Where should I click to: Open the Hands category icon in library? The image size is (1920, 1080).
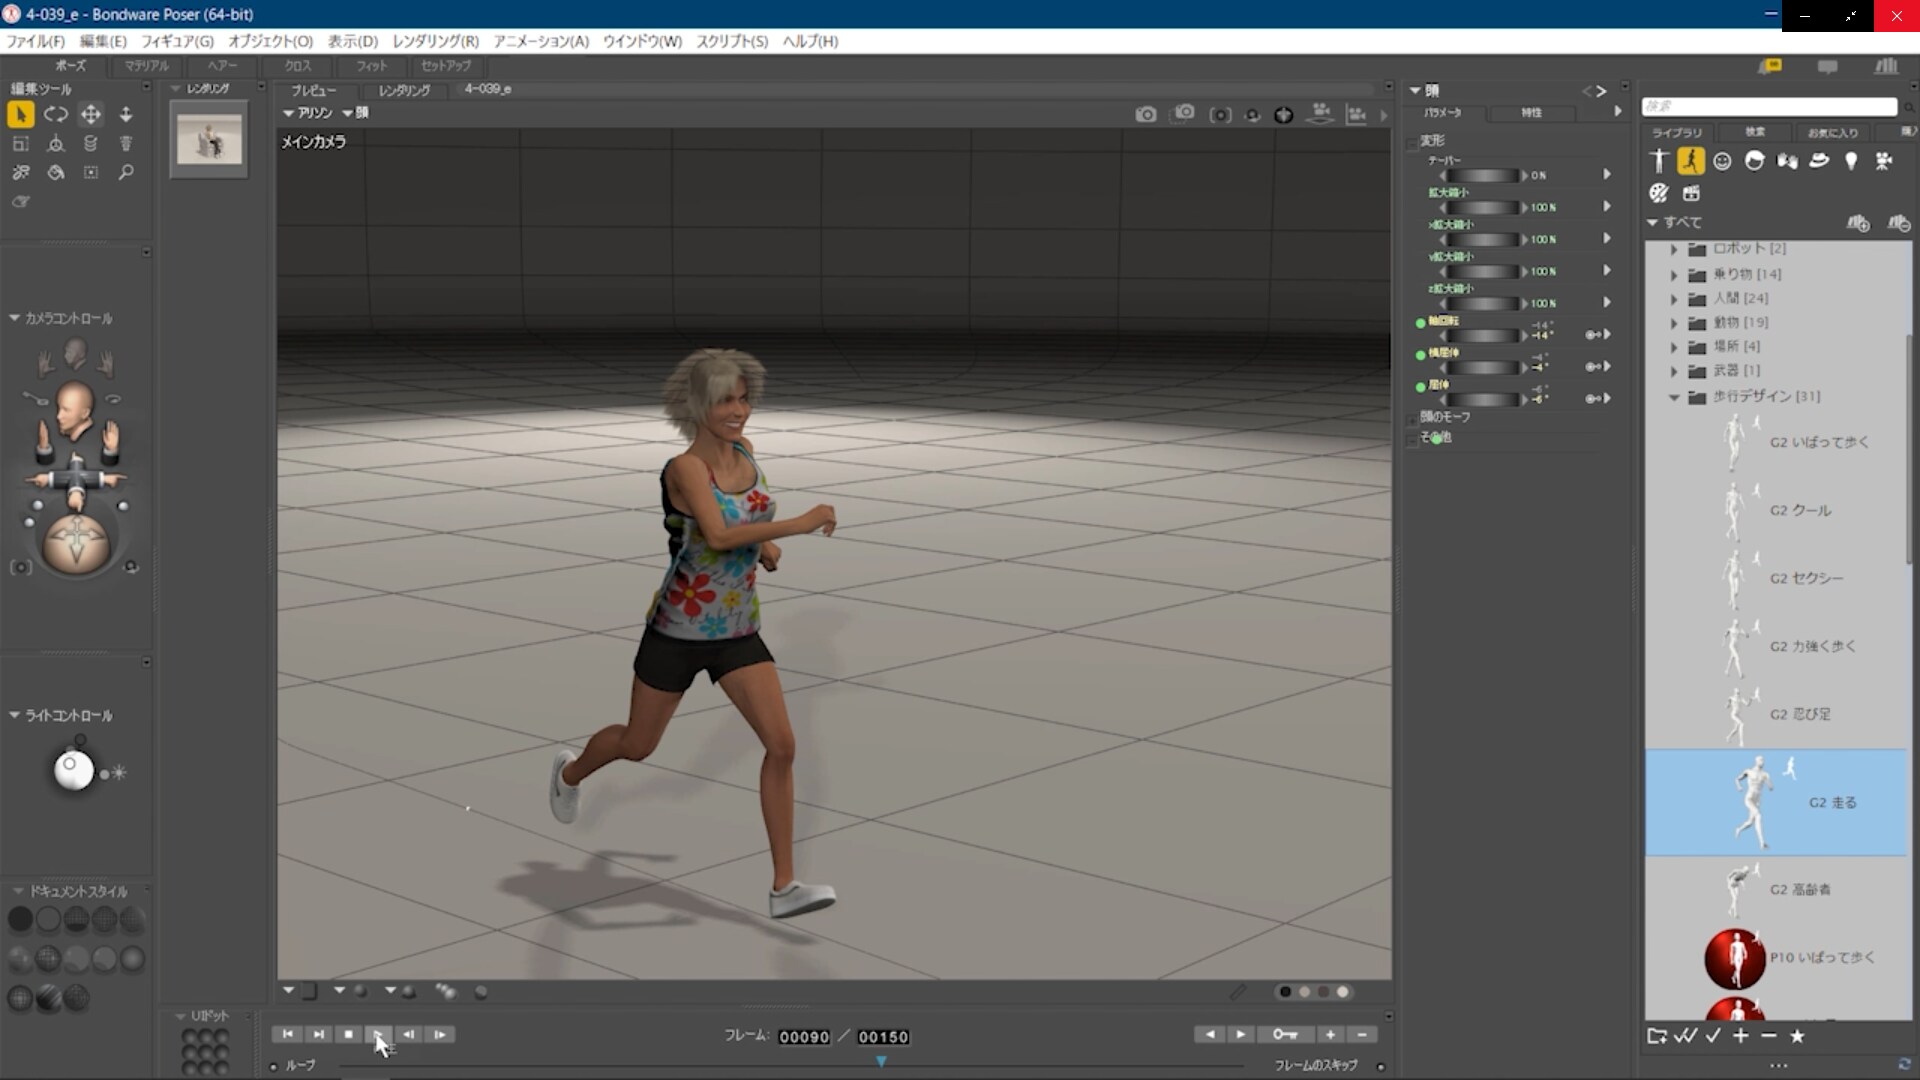click(1787, 161)
